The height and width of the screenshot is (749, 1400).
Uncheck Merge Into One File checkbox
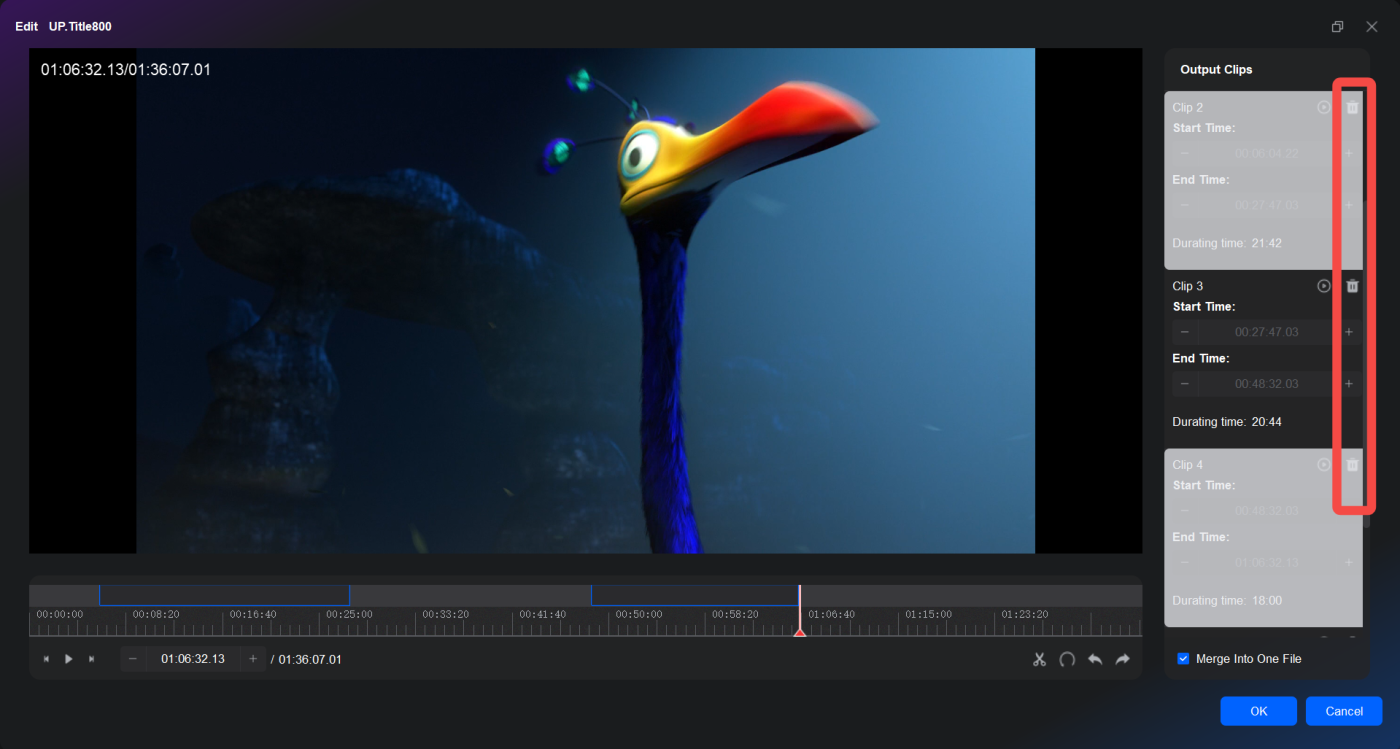[x=1184, y=659]
